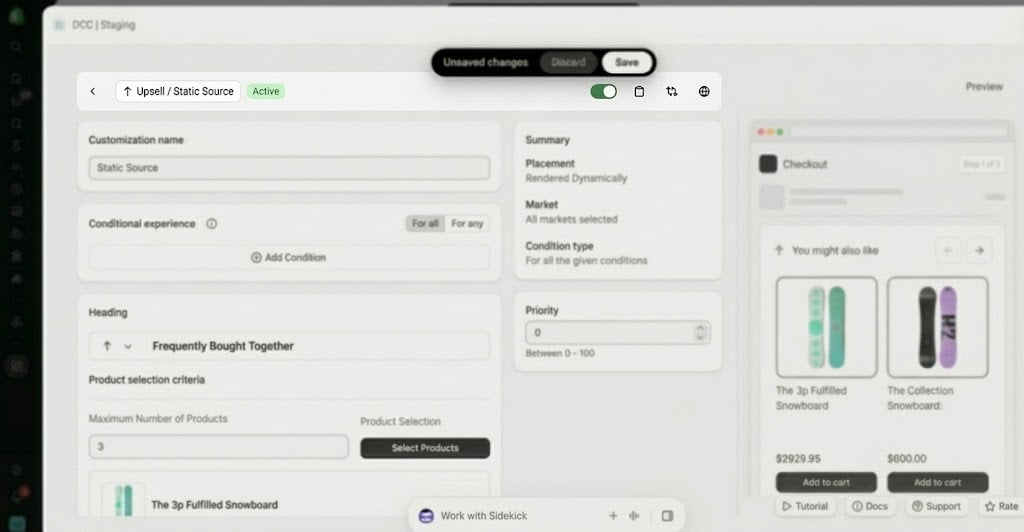This screenshot has height=532, width=1024.
Task: Focus the Frequently Bought Together heading field
Action: 289,346
